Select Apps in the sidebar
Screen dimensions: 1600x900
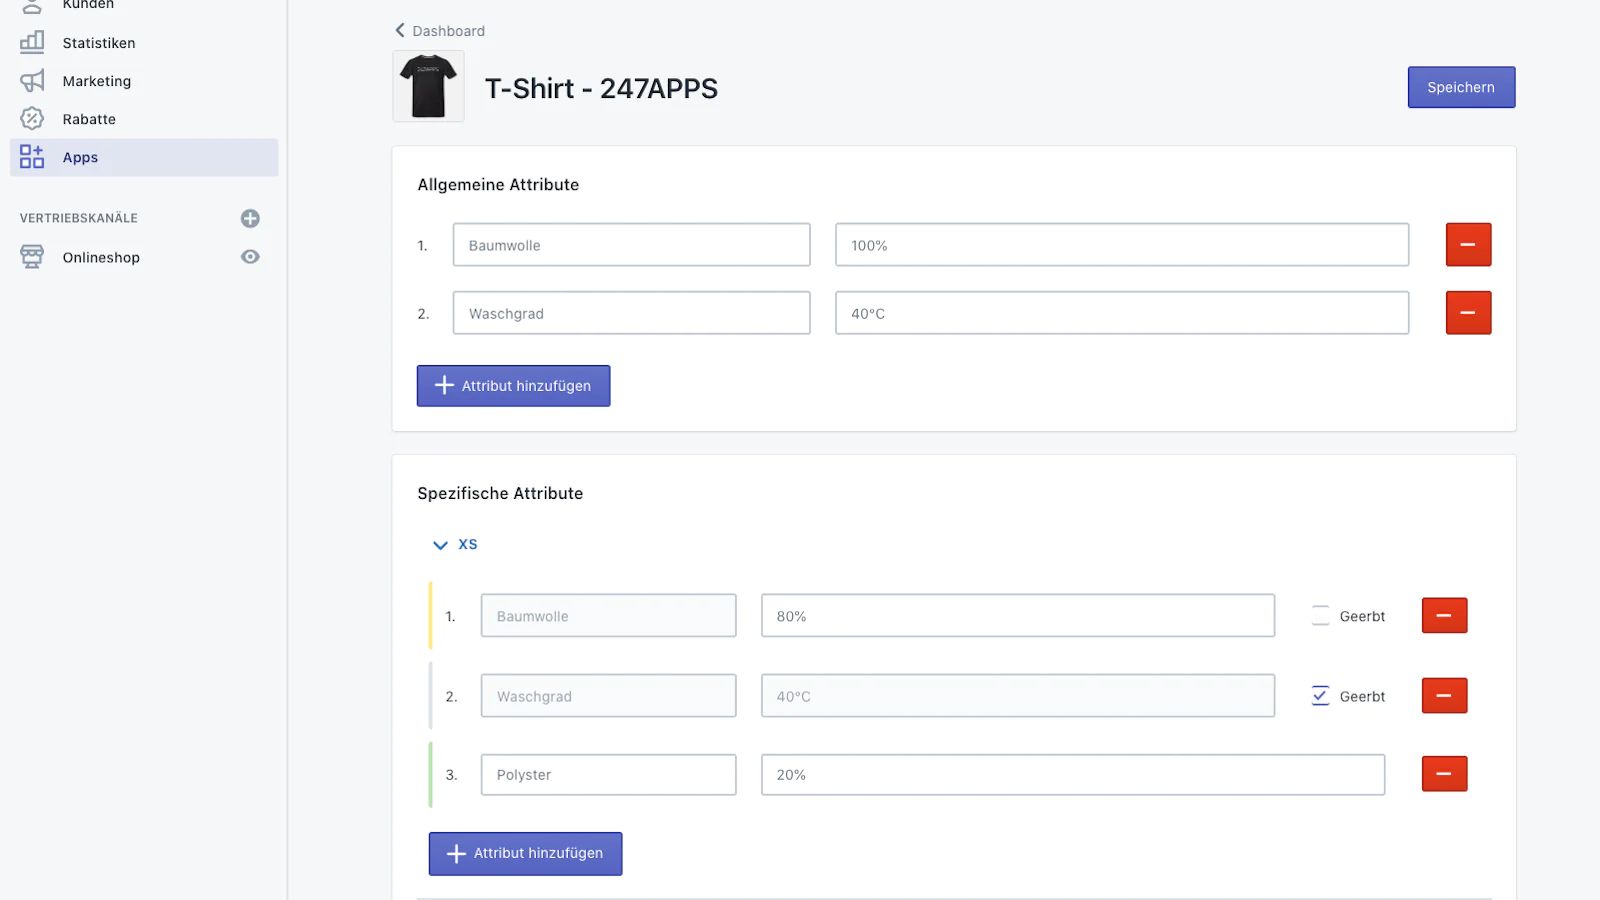[144, 157]
